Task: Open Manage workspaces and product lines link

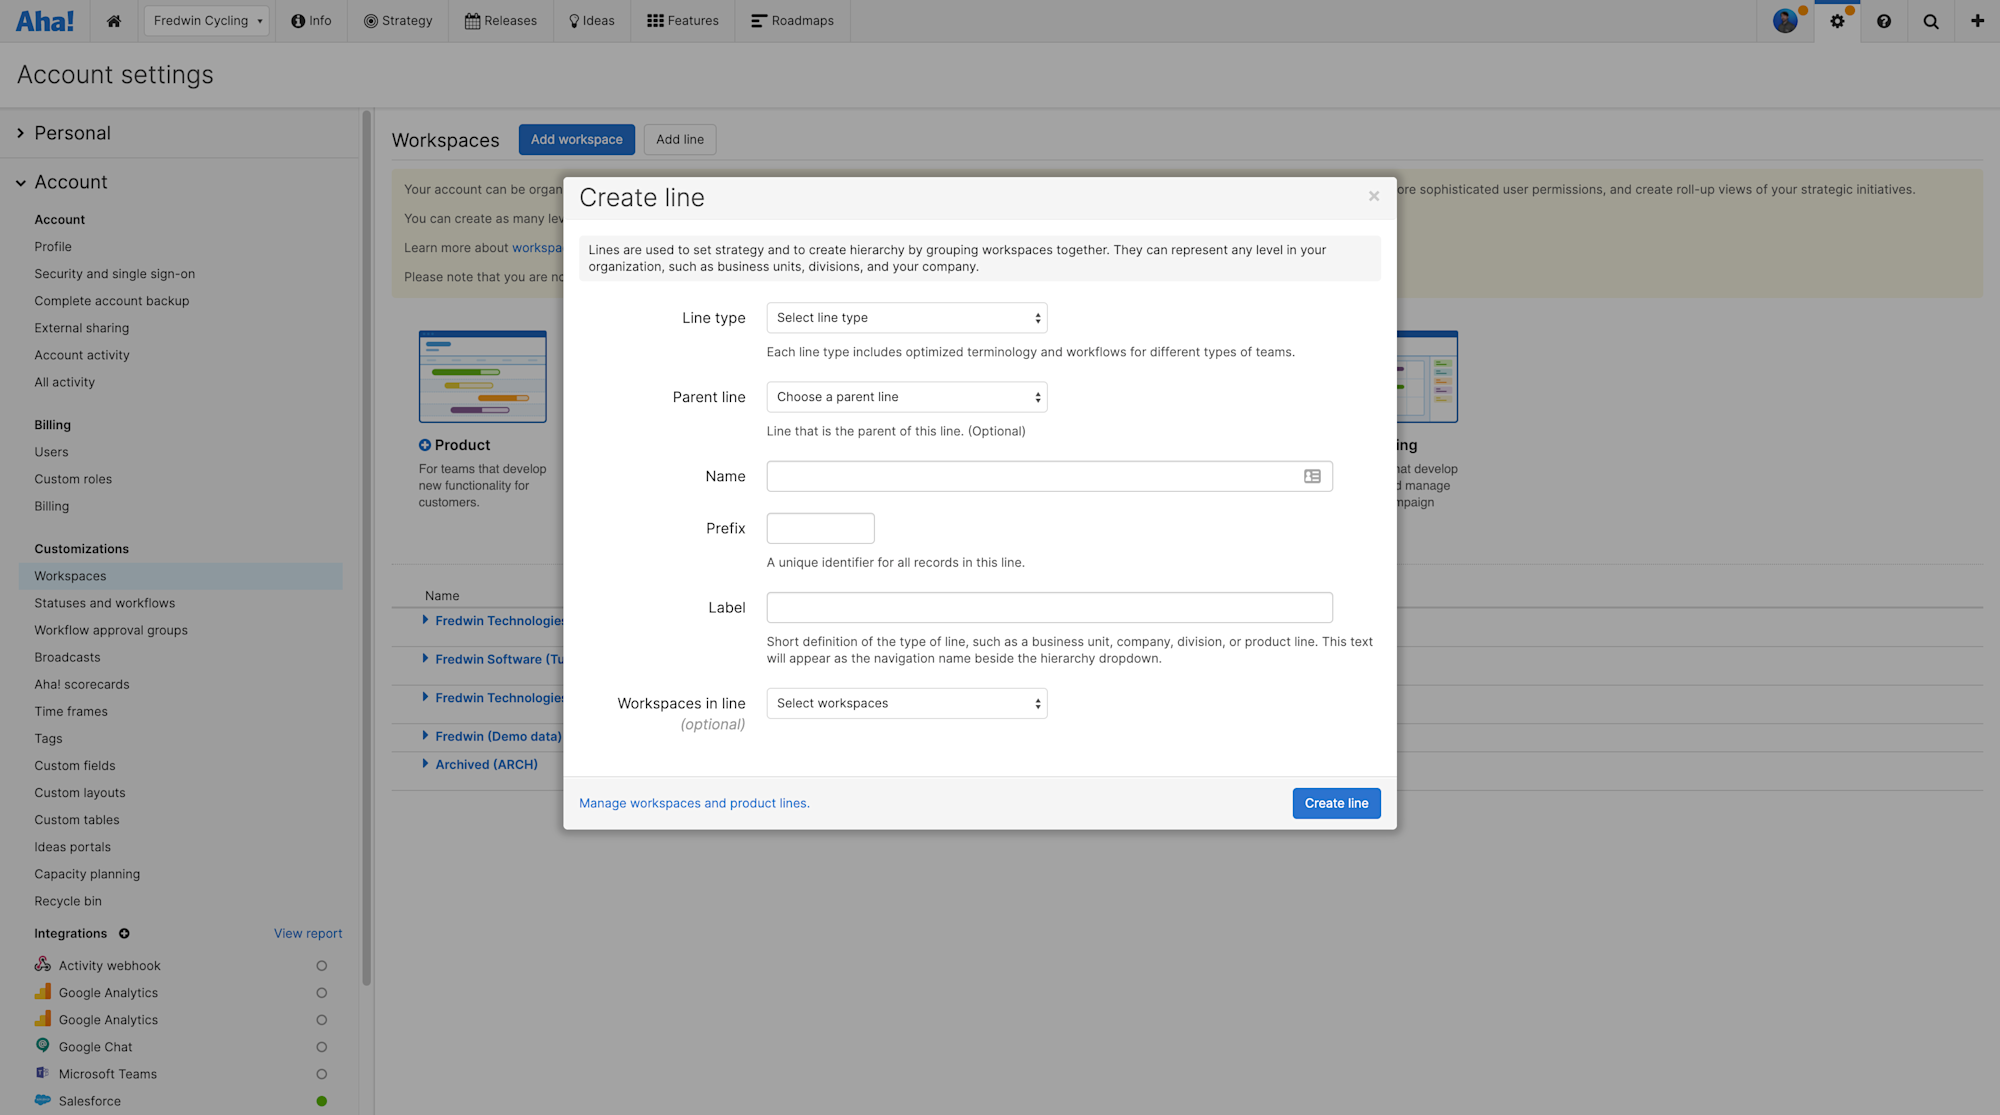Action: click(x=694, y=804)
